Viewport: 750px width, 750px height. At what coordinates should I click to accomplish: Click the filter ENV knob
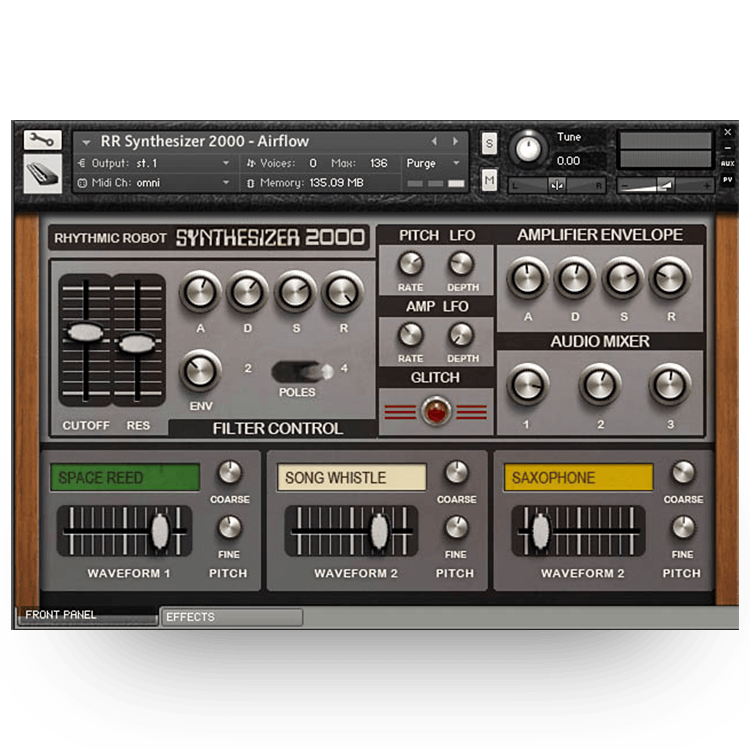(200, 371)
